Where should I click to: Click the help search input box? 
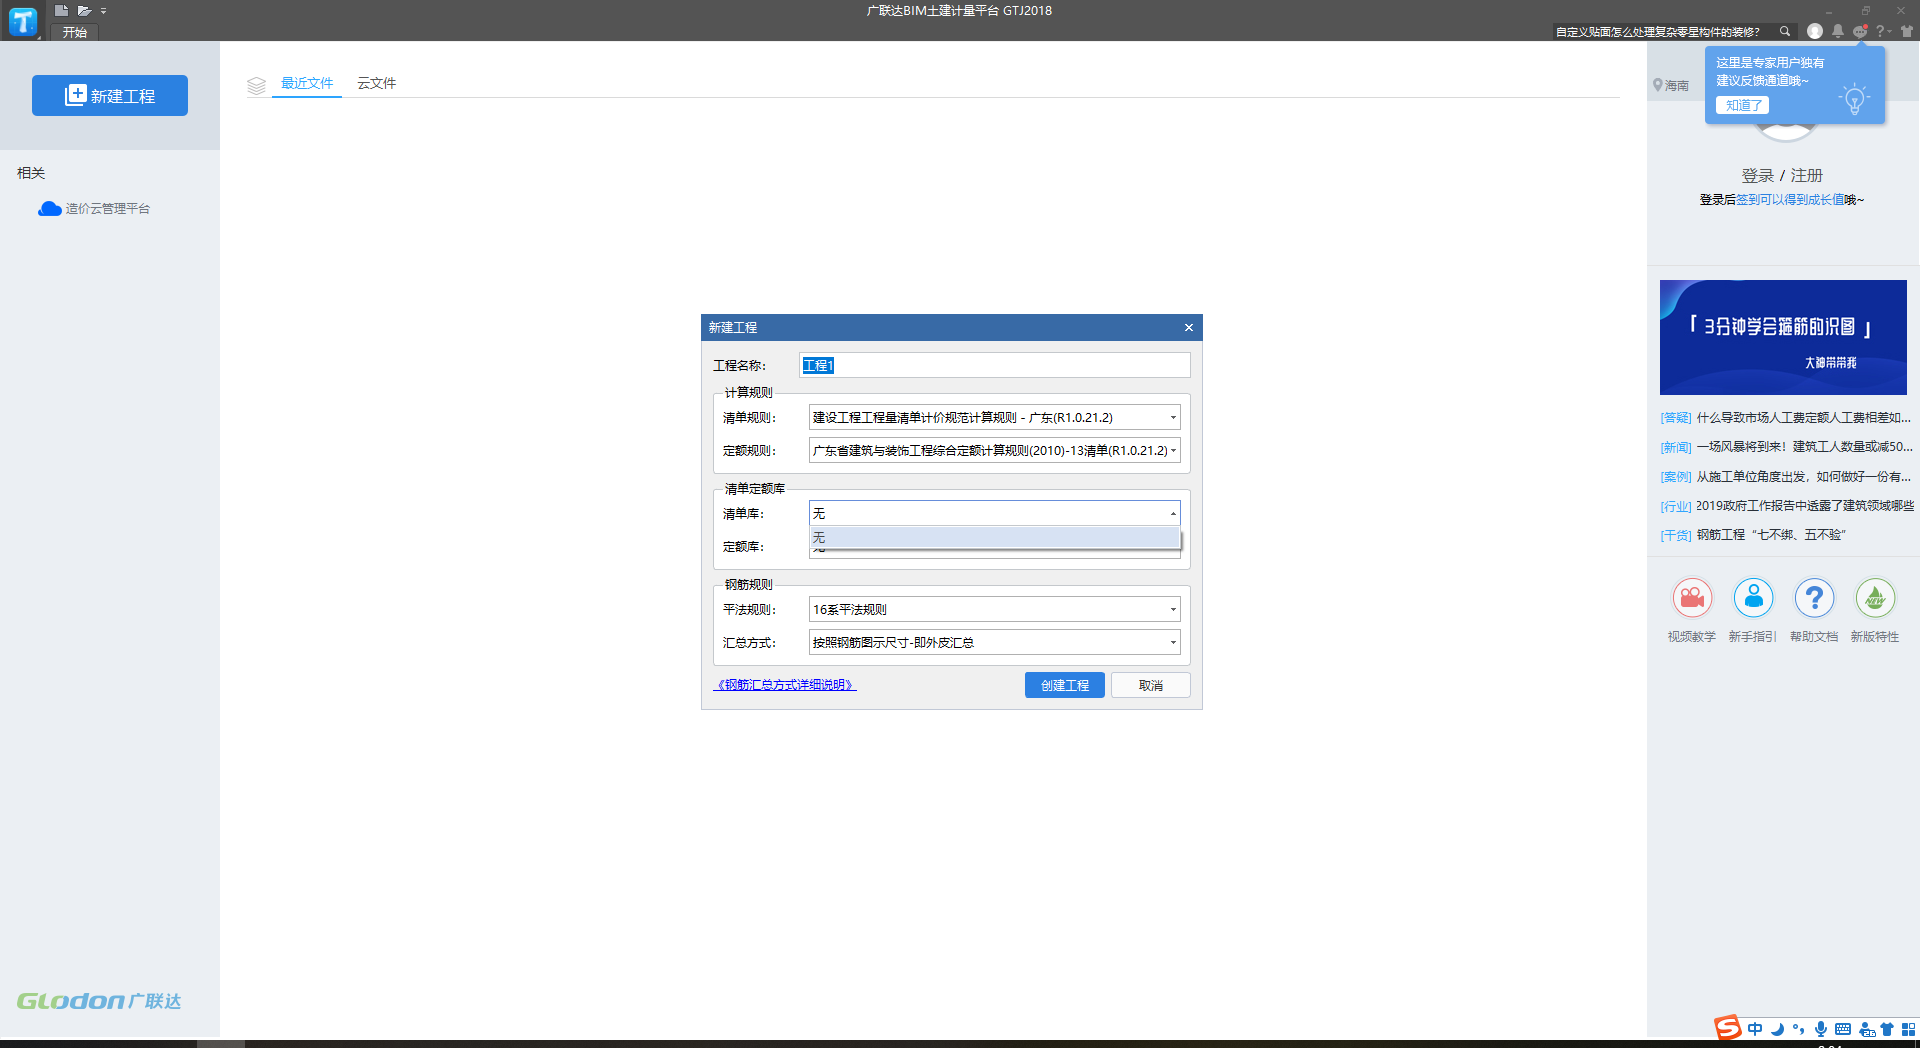click(1663, 32)
